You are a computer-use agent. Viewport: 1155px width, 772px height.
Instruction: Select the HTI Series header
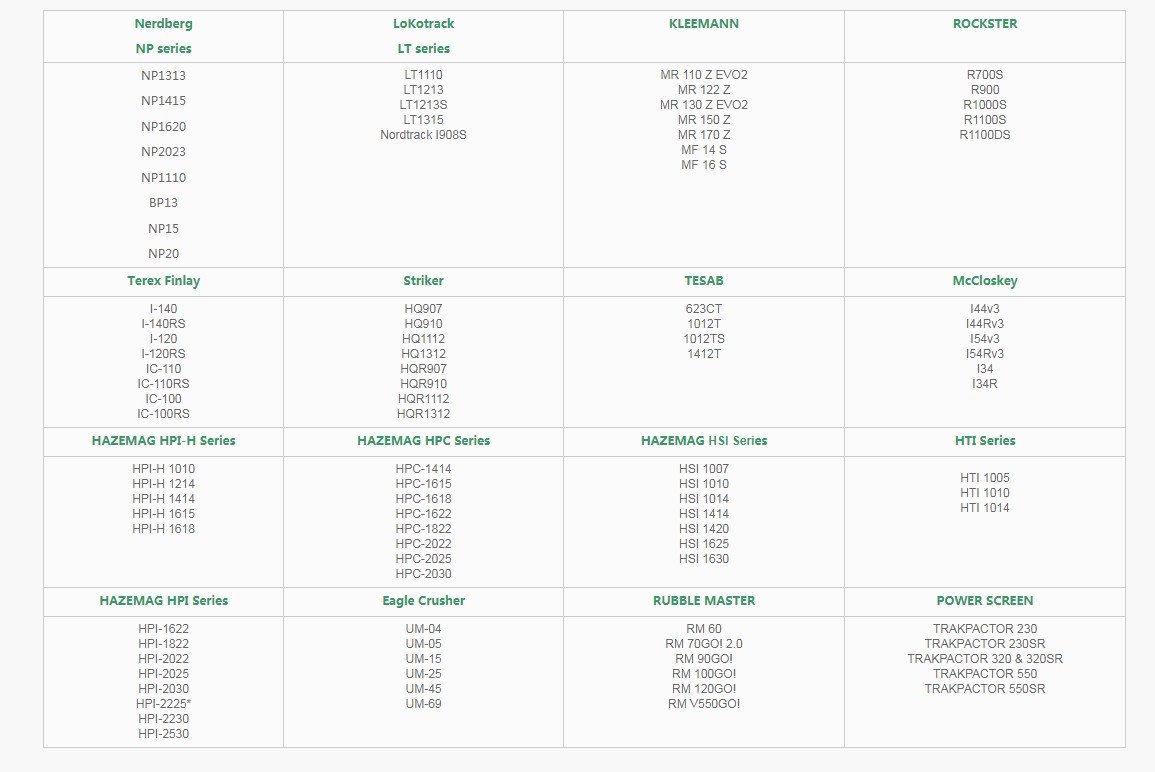click(x=985, y=441)
